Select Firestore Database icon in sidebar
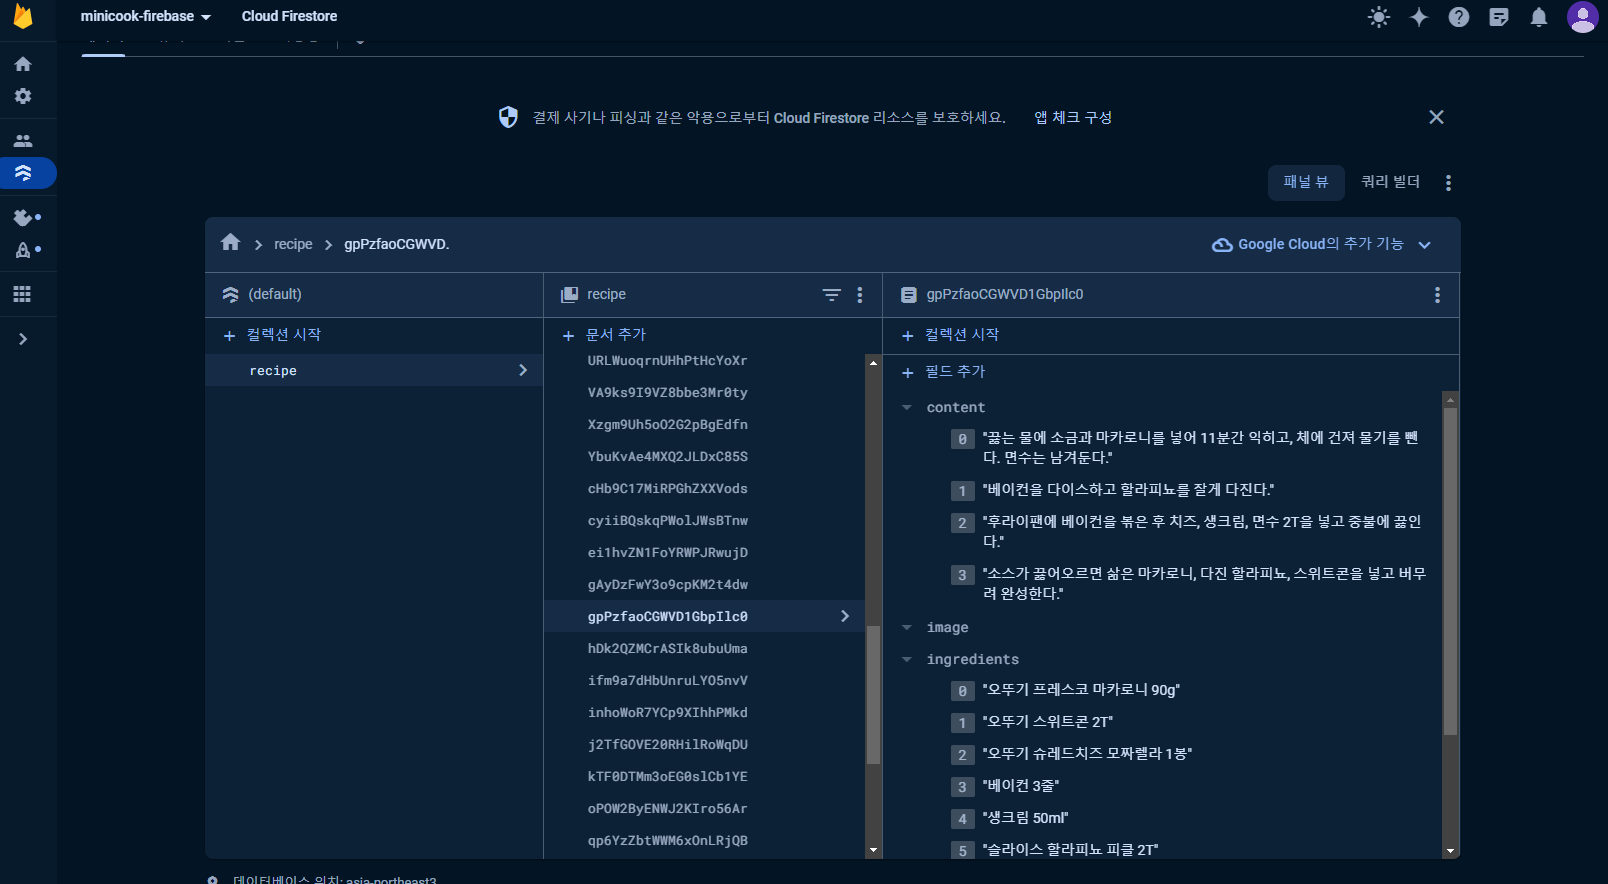This screenshot has height=884, width=1608. pos(23,173)
